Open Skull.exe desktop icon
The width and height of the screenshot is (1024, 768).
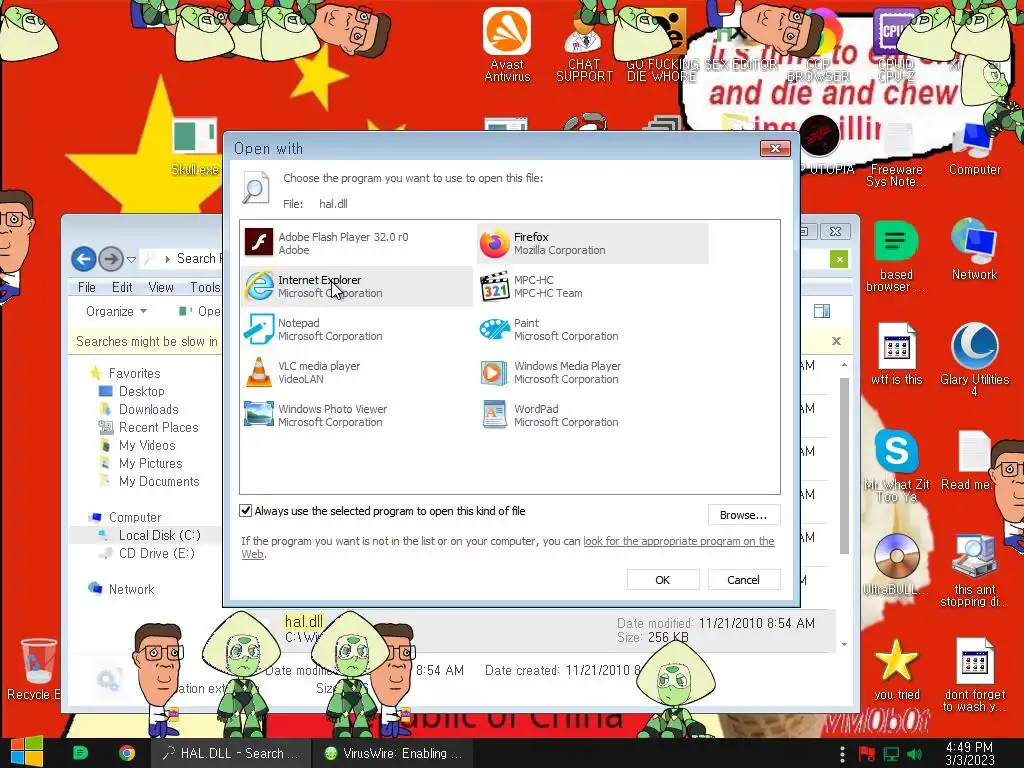pyautogui.click(x=195, y=148)
